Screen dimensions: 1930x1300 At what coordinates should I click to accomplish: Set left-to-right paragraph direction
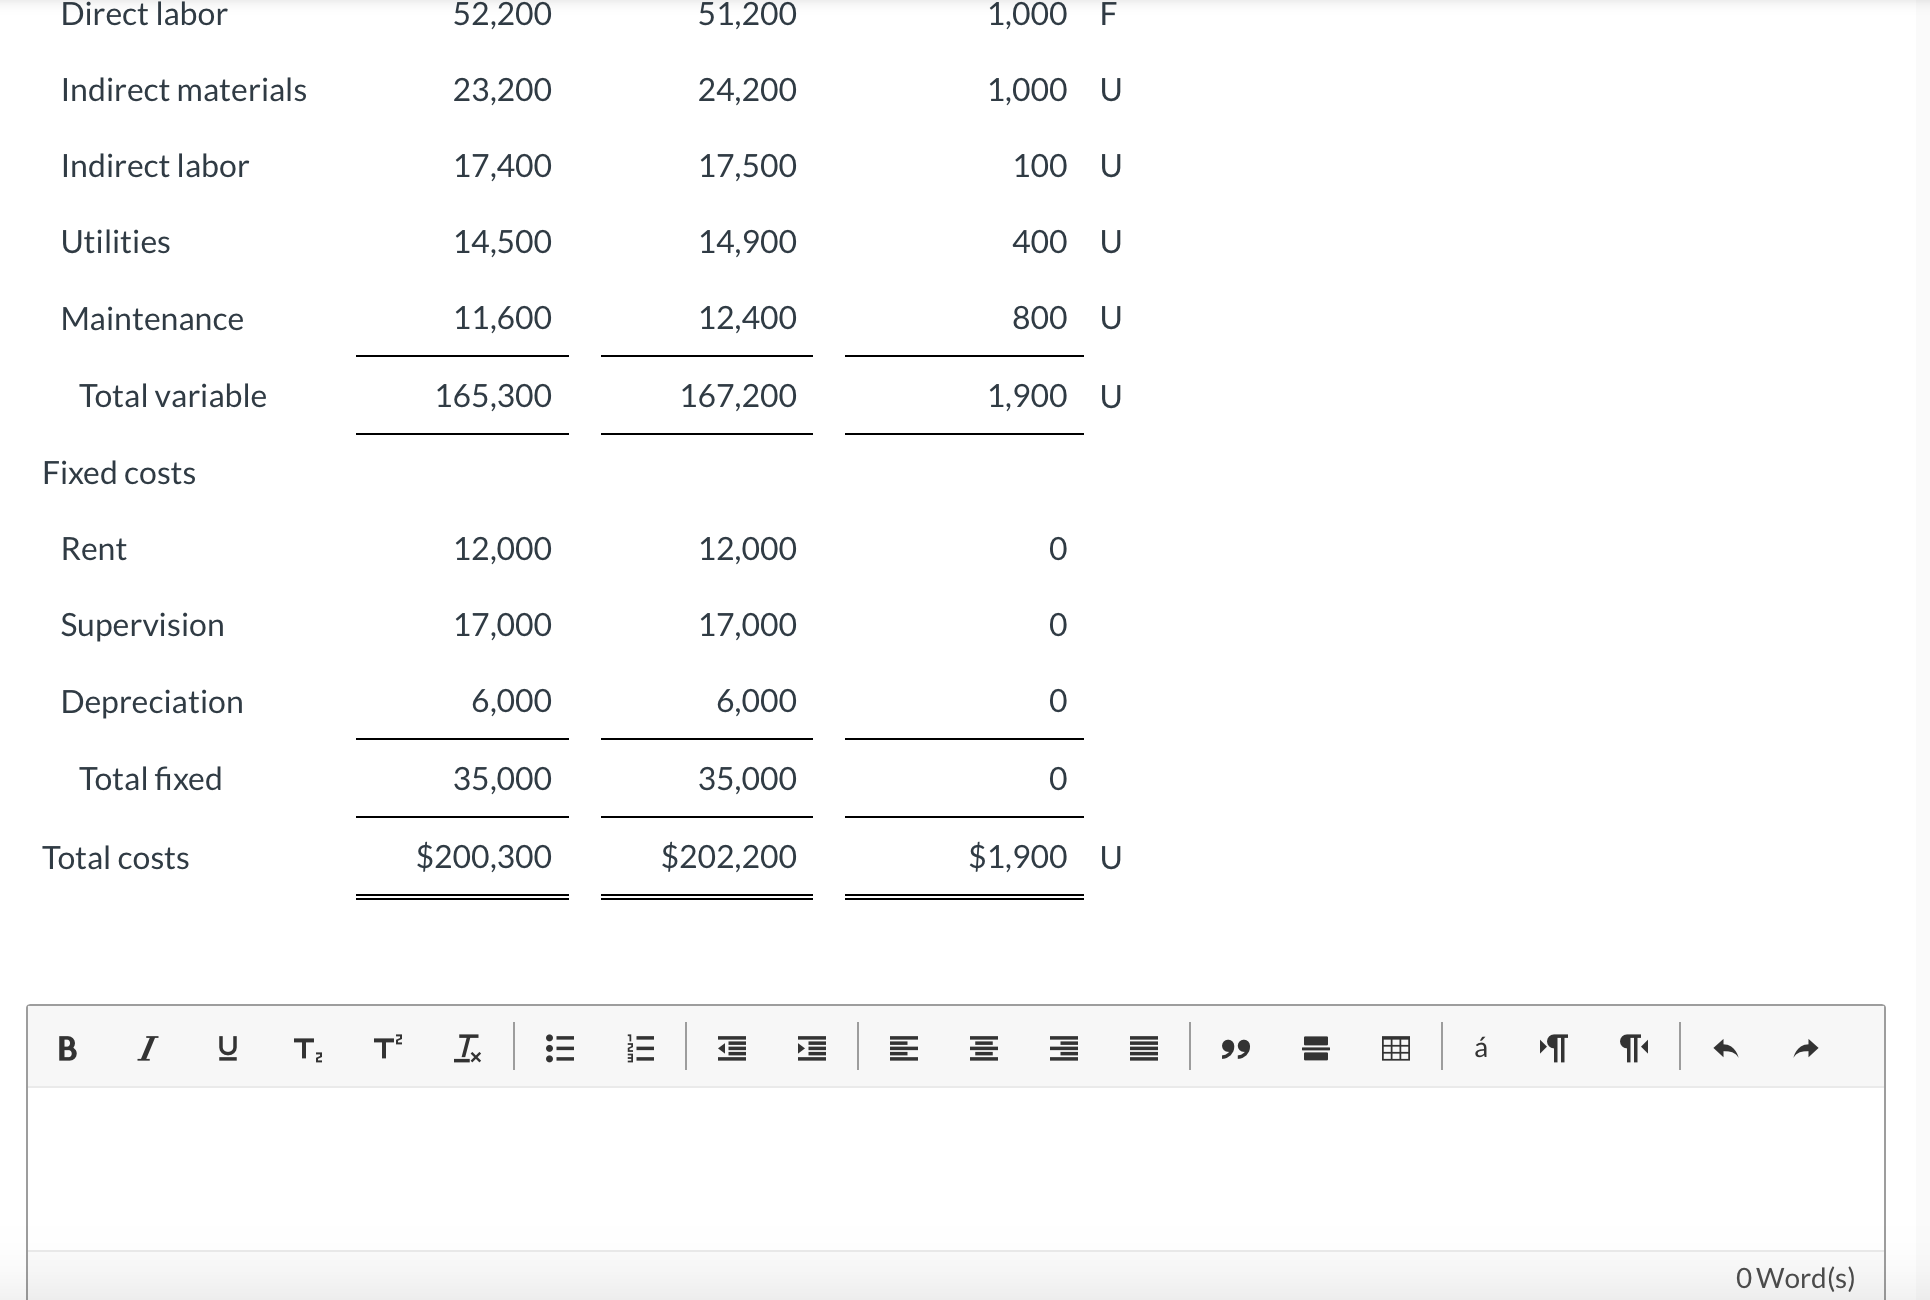point(1553,1048)
